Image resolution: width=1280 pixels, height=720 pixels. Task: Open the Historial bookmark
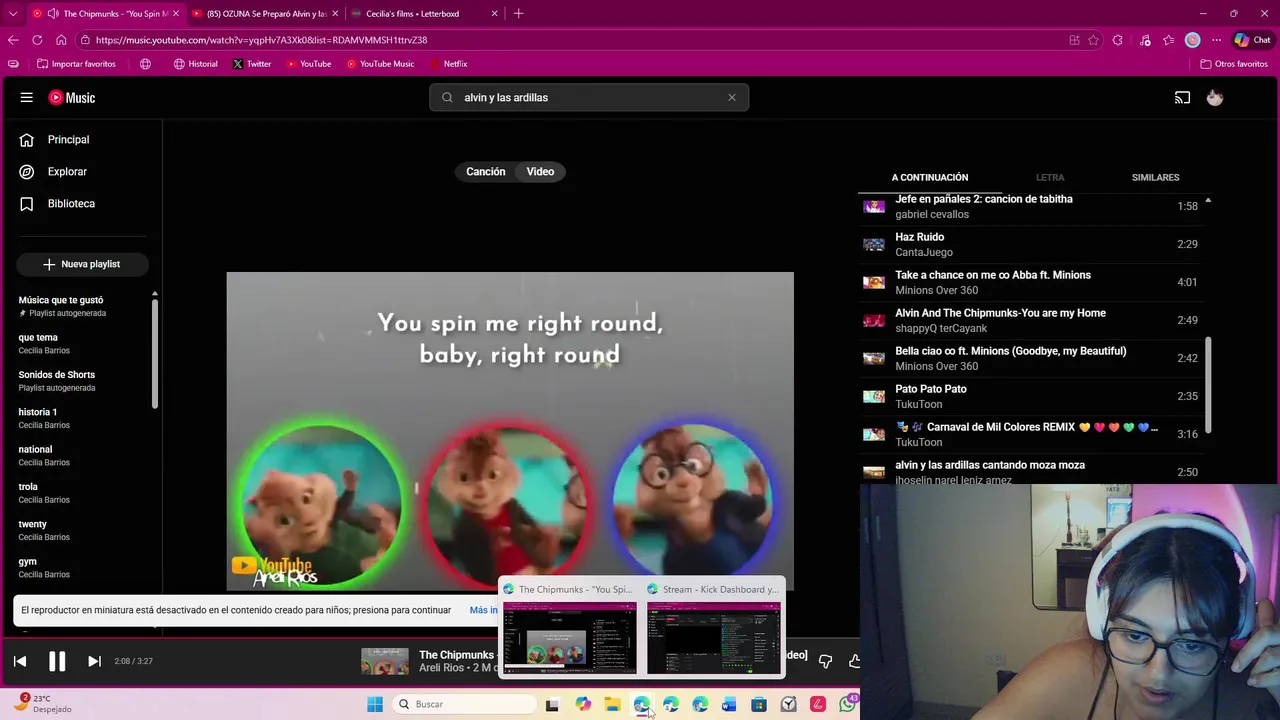[x=195, y=64]
